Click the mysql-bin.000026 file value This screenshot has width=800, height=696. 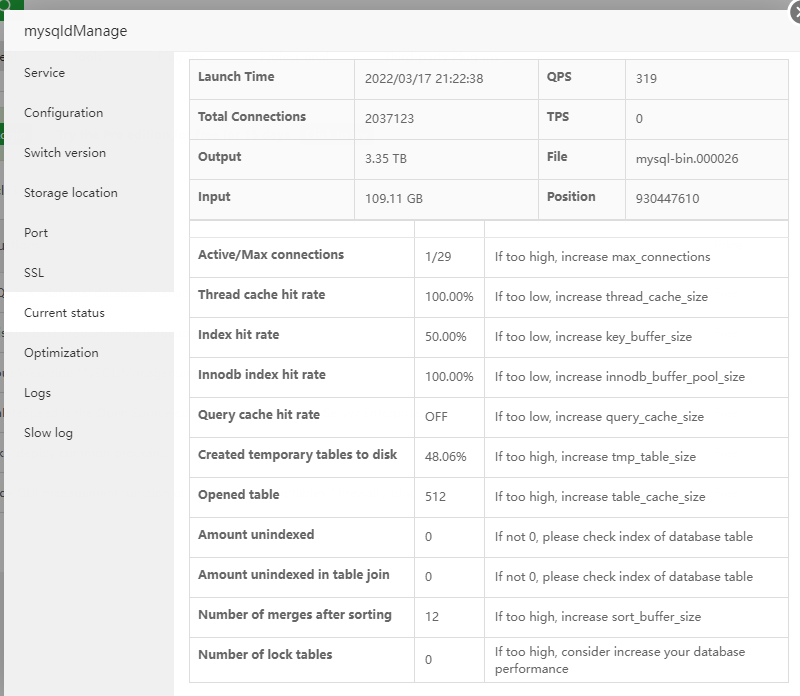tap(687, 159)
